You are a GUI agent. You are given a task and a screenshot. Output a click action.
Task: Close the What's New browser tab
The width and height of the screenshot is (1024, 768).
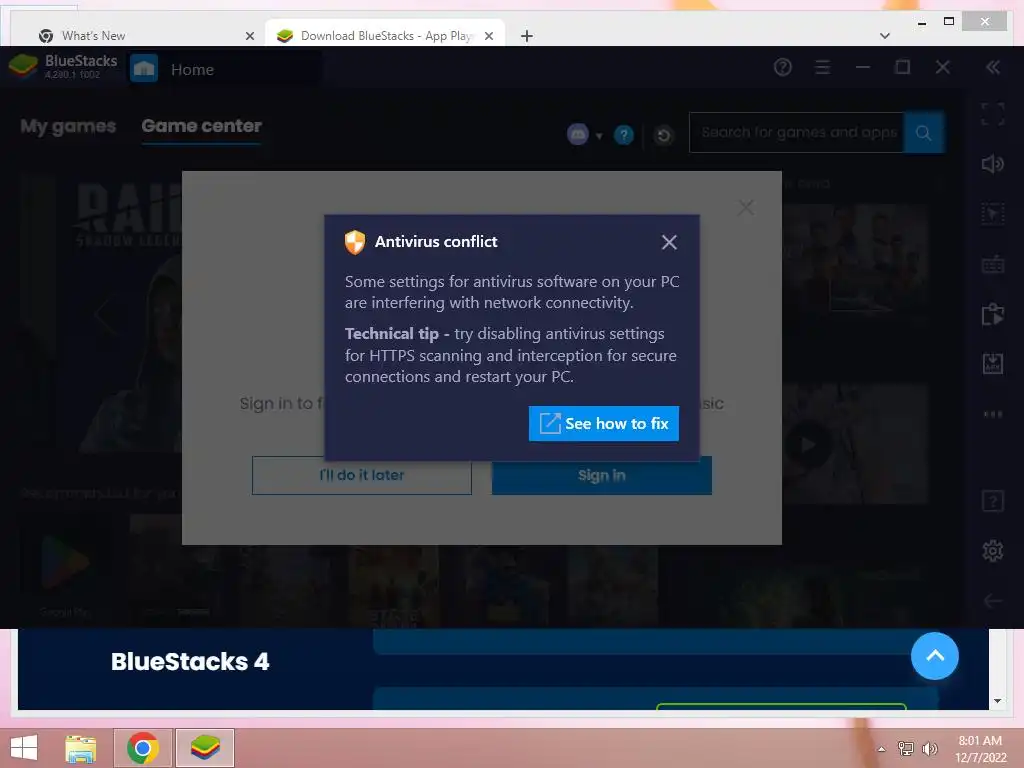(x=249, y=36)
